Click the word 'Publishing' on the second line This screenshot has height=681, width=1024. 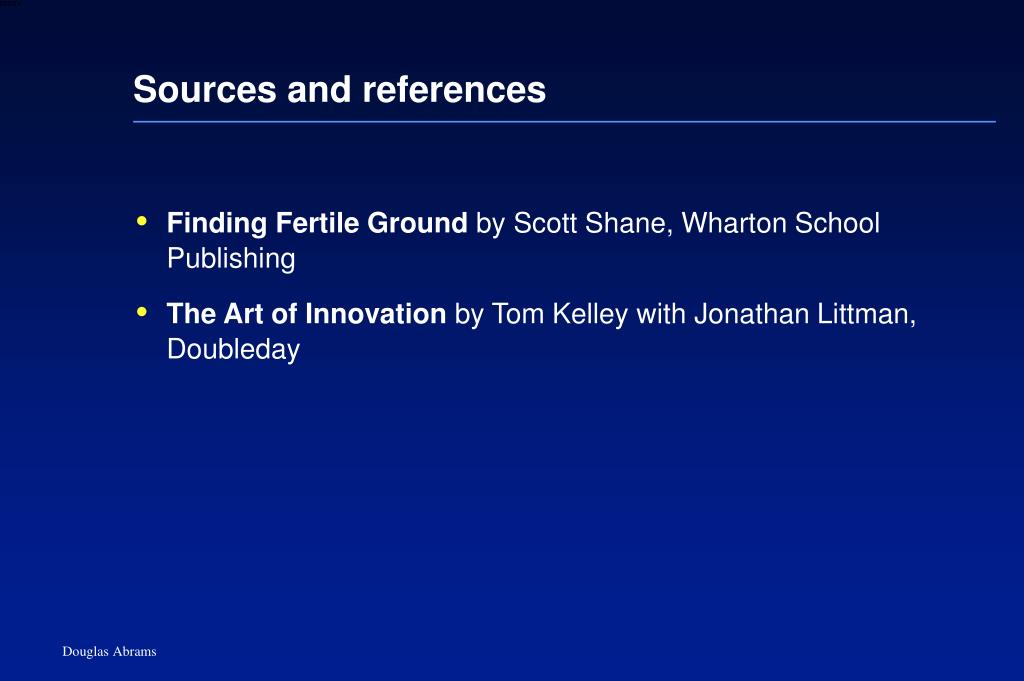coord(231,259)
